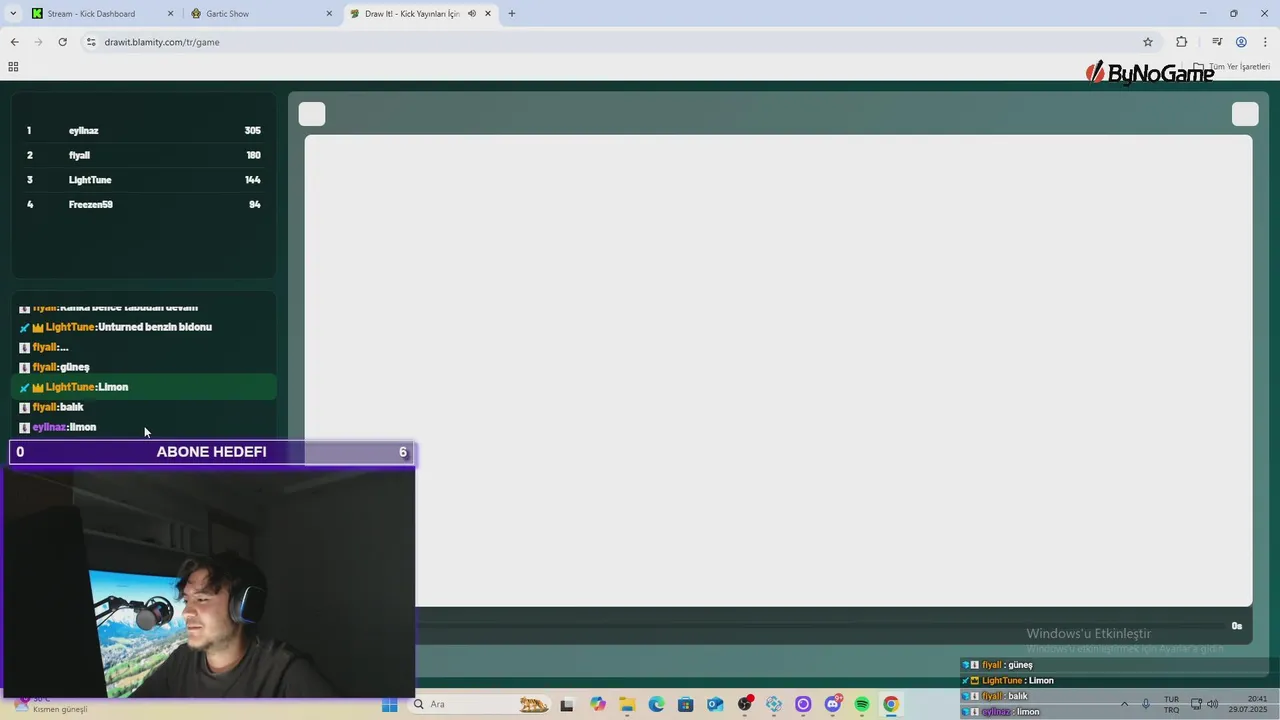
Task: Open the apps grid in bookmarks bar
Action: tap(13, 67)
